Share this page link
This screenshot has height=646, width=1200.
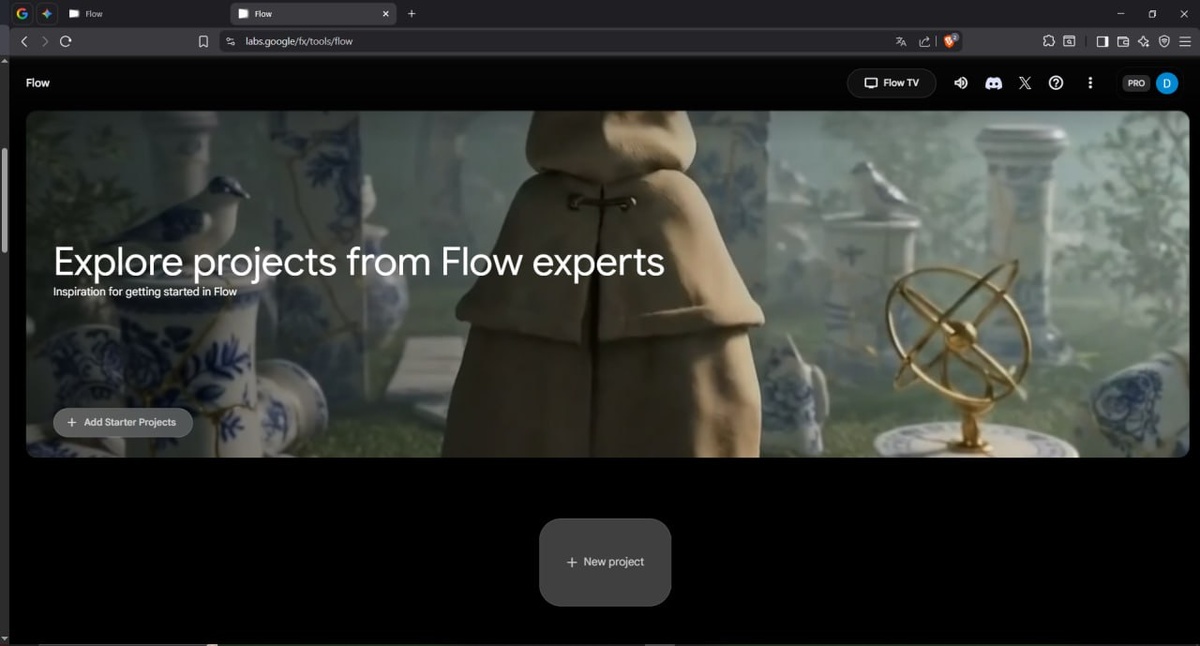tap(925, 41)
